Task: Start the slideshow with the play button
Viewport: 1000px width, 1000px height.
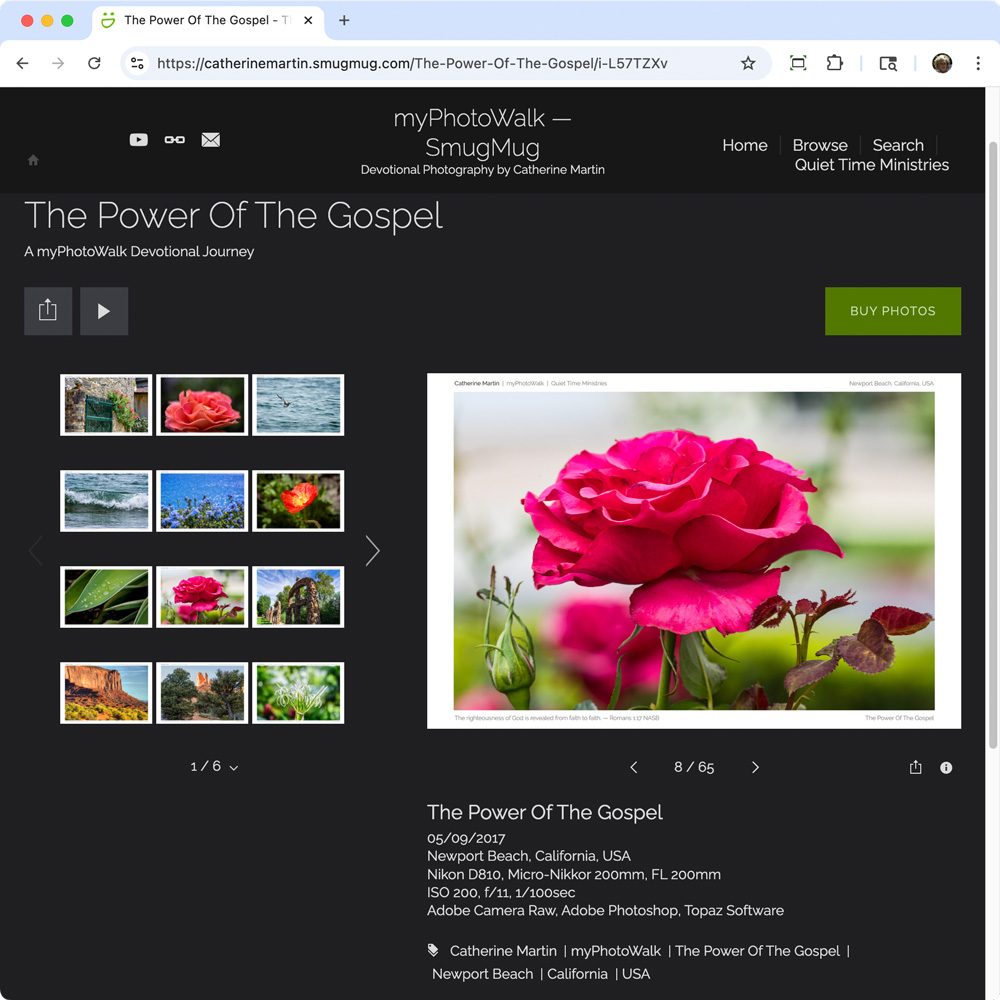Action: 104,311
